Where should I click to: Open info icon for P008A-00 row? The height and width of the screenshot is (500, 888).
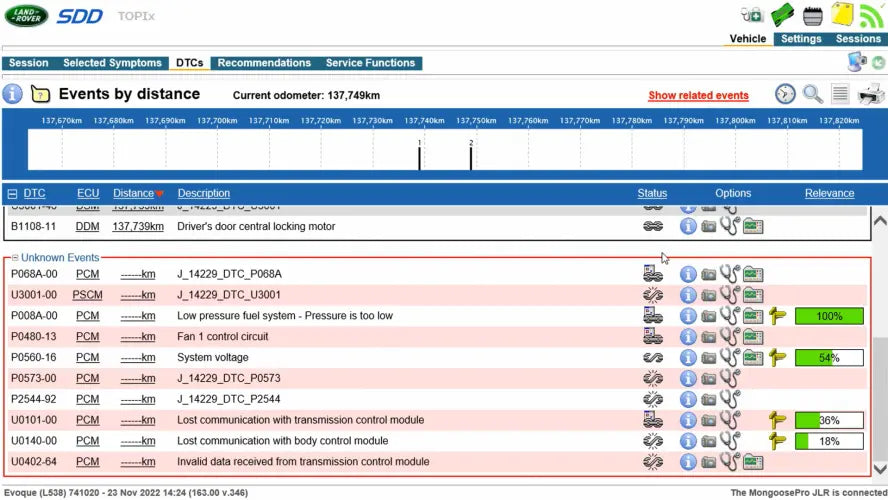688,316
